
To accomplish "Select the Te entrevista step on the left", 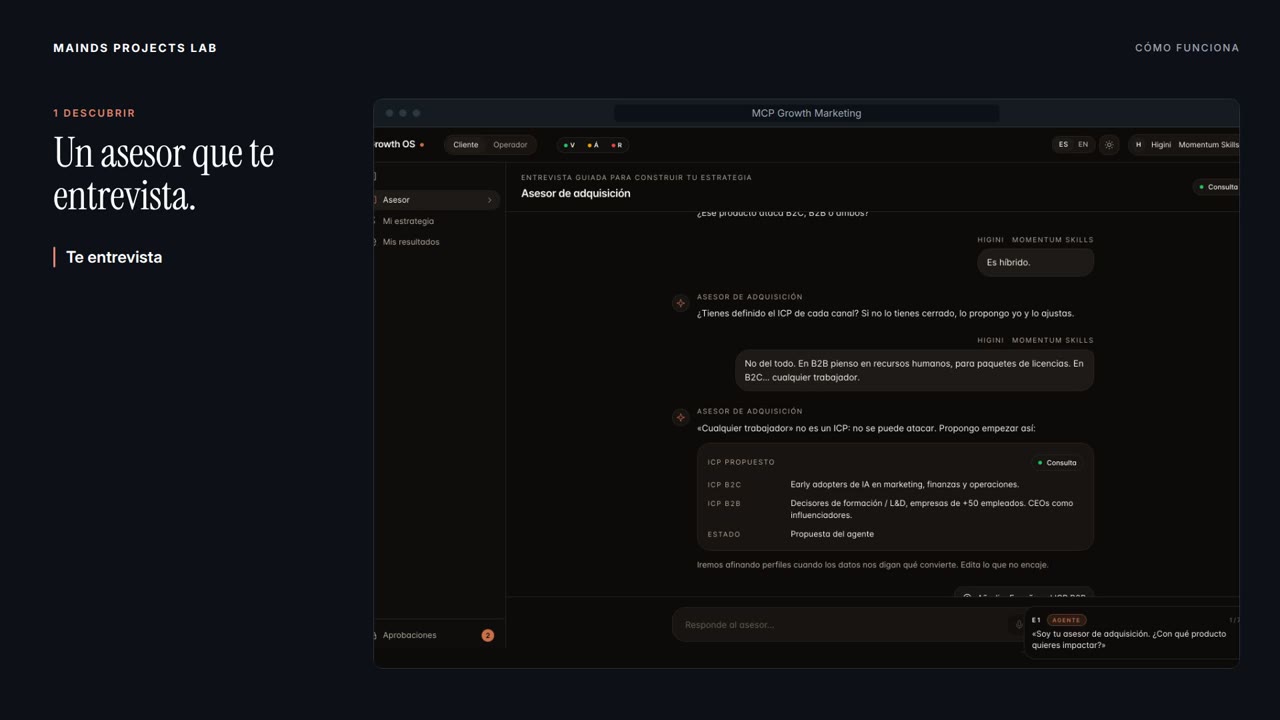I will (x=114, y=257).
